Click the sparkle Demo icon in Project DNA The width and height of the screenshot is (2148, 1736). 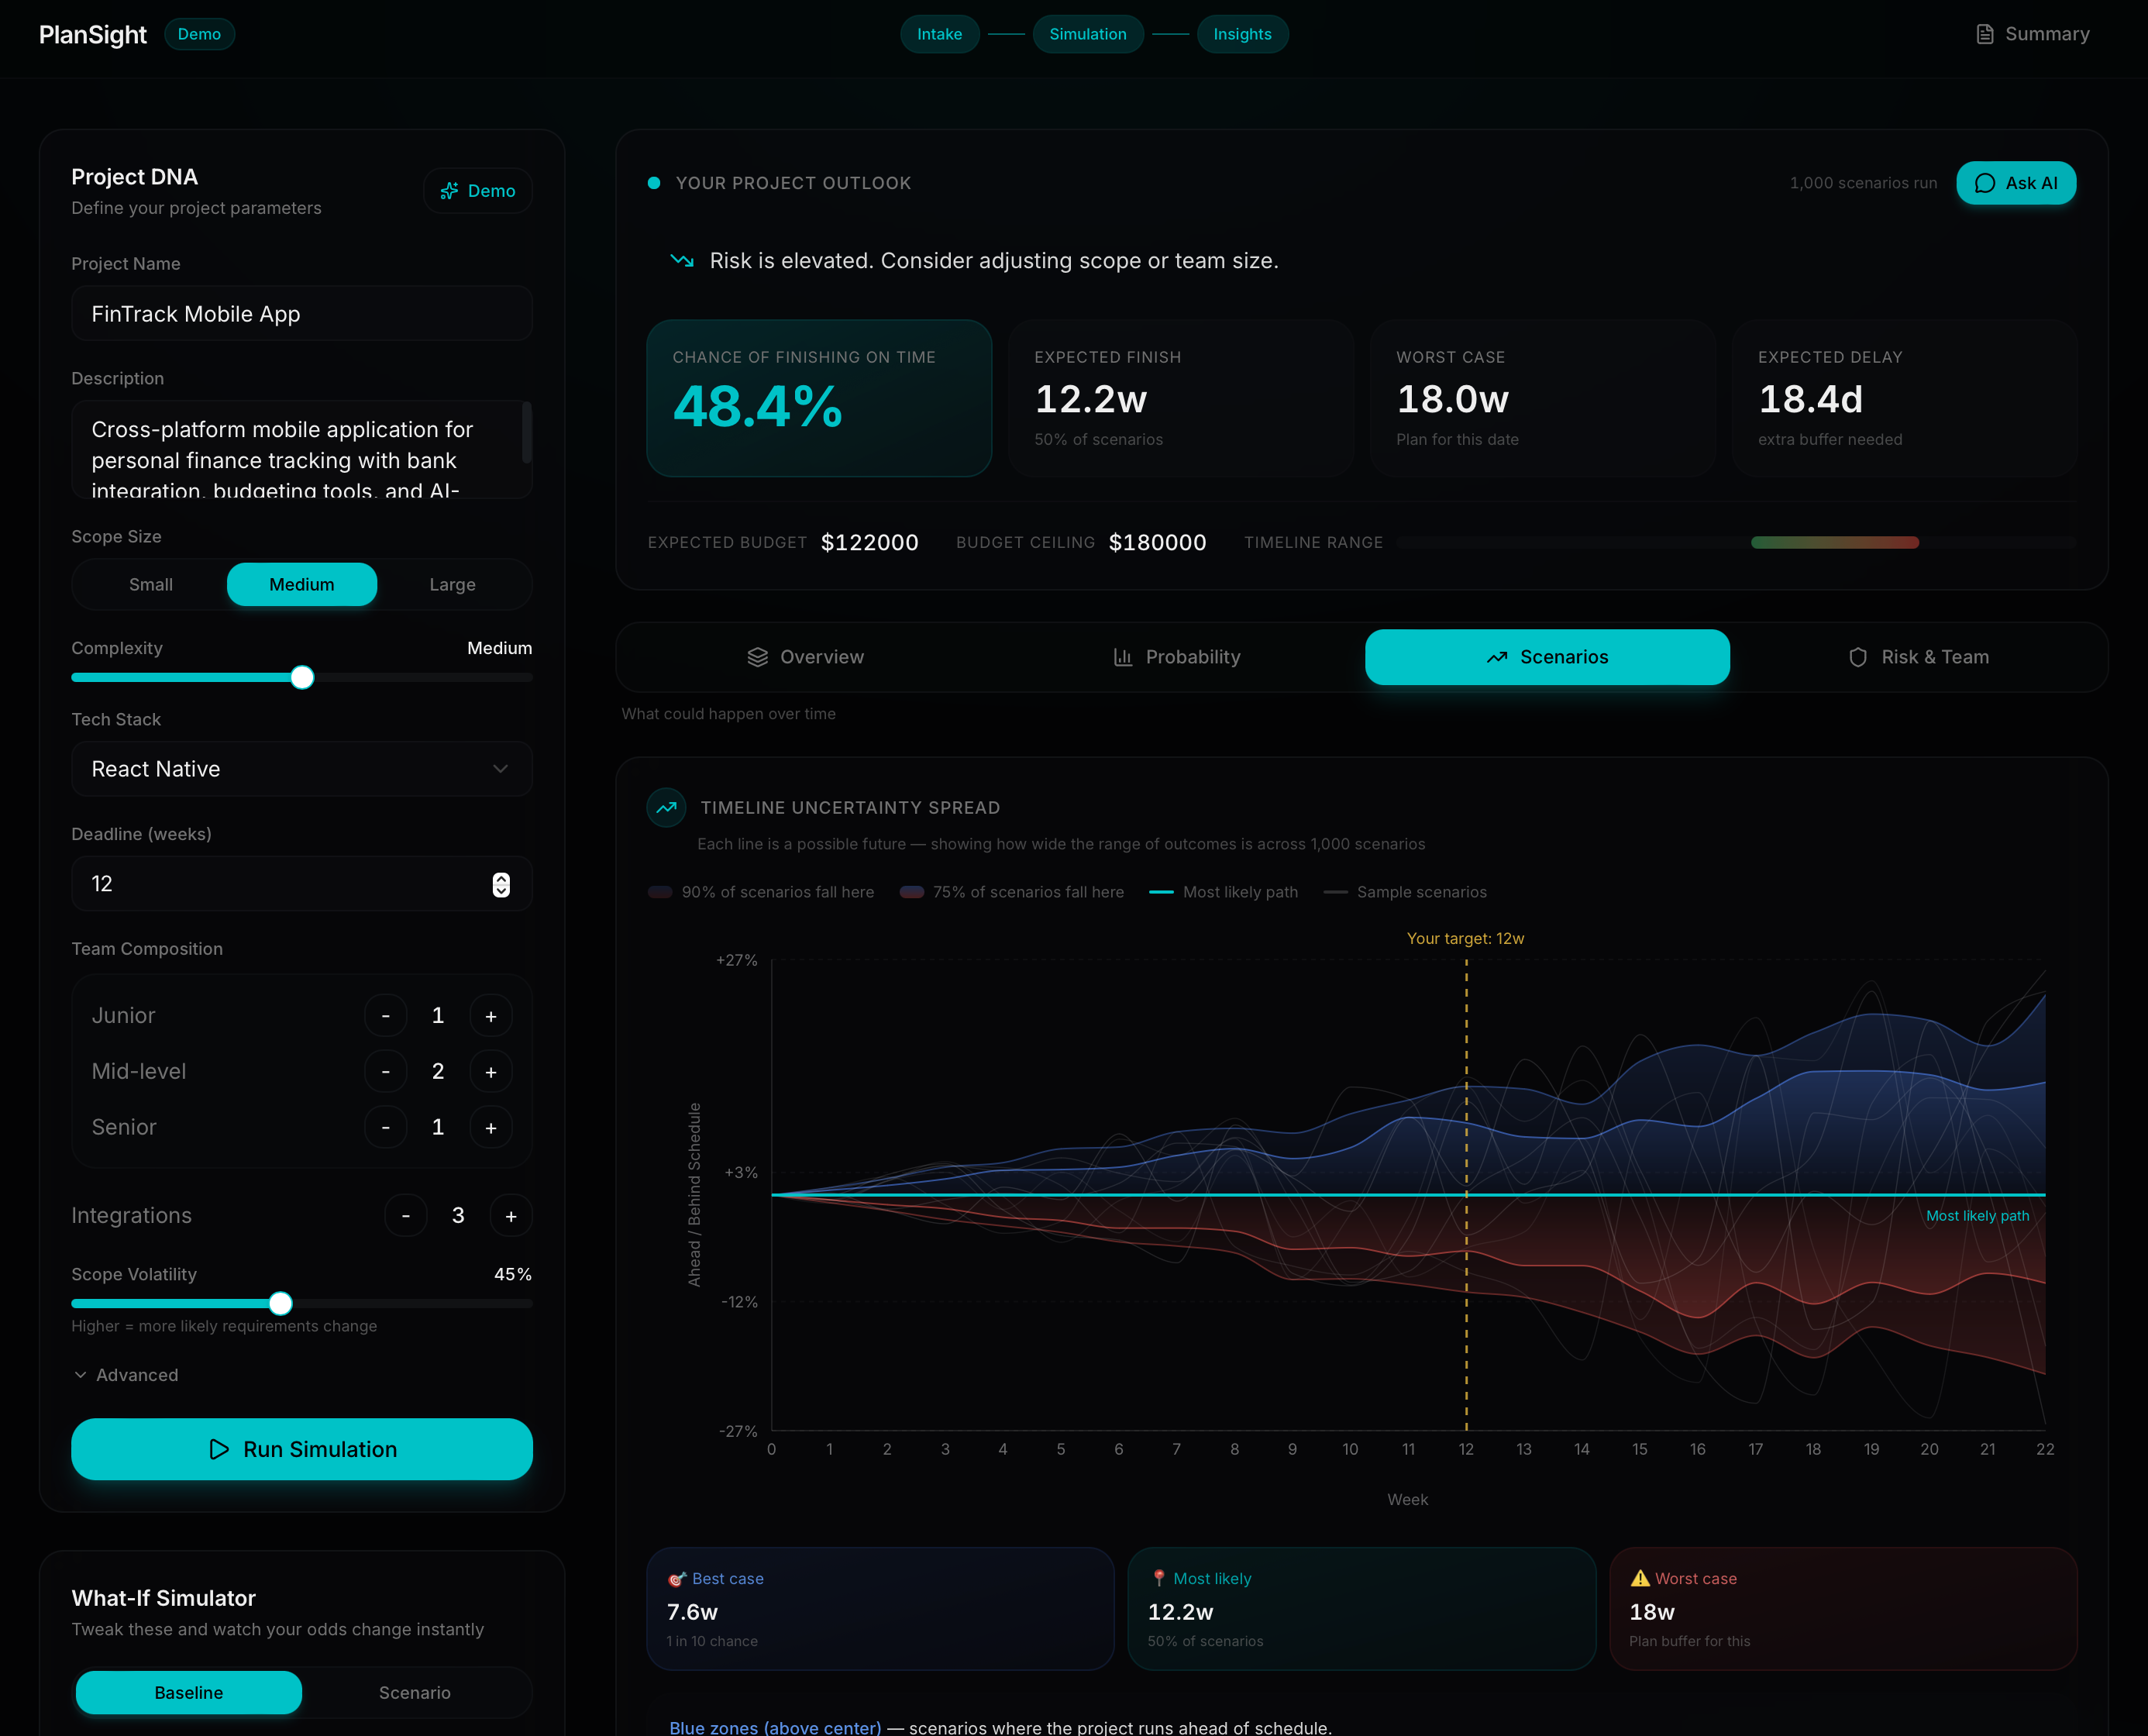point(450,191)
